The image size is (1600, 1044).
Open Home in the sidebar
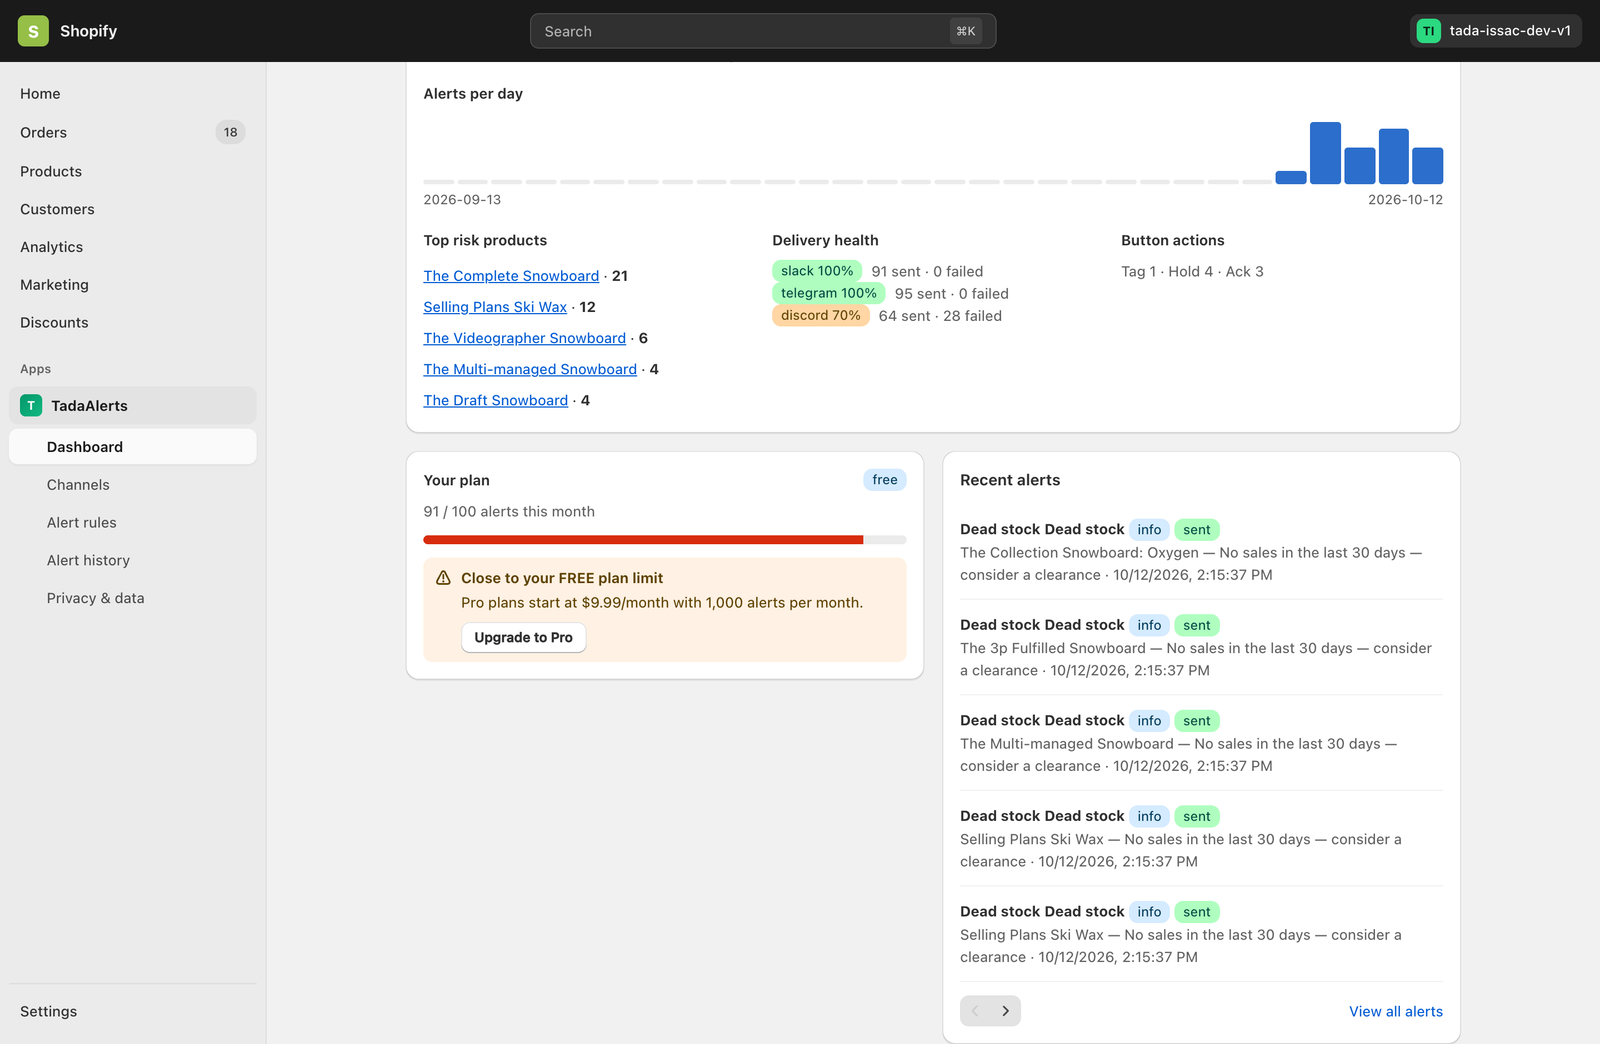point(132,94)
